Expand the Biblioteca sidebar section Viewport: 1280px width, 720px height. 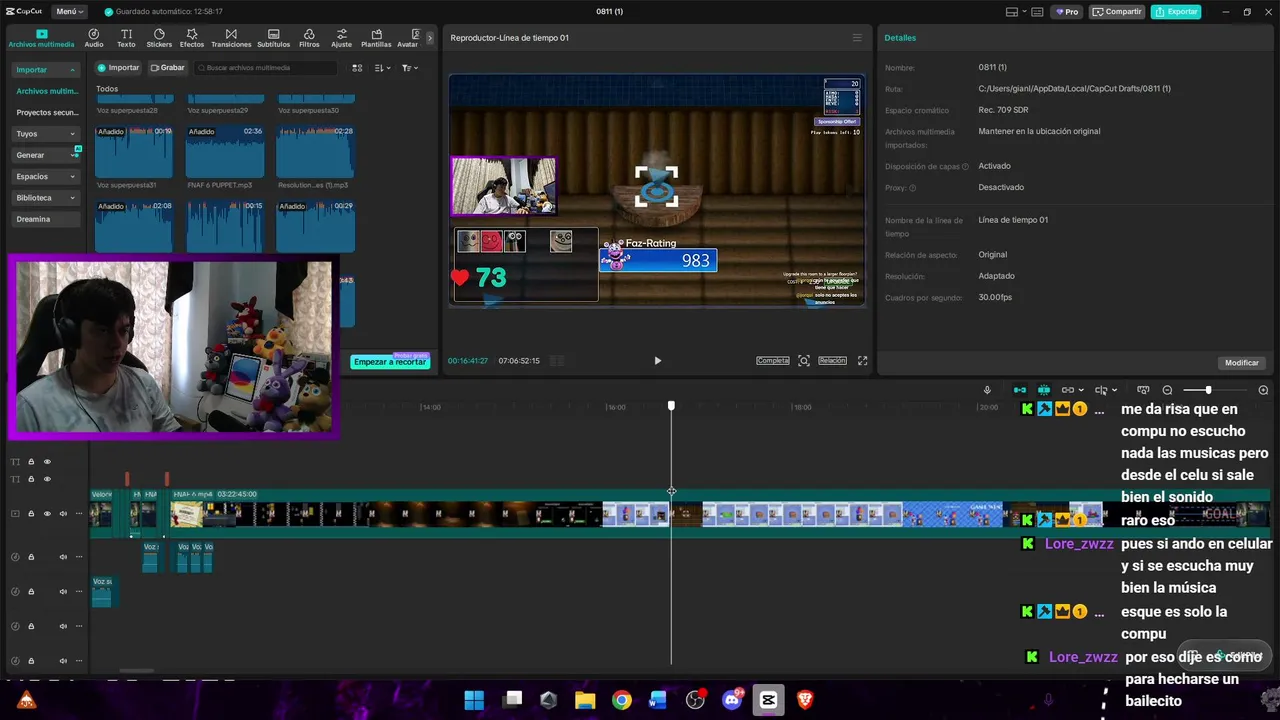pos(46,198)
